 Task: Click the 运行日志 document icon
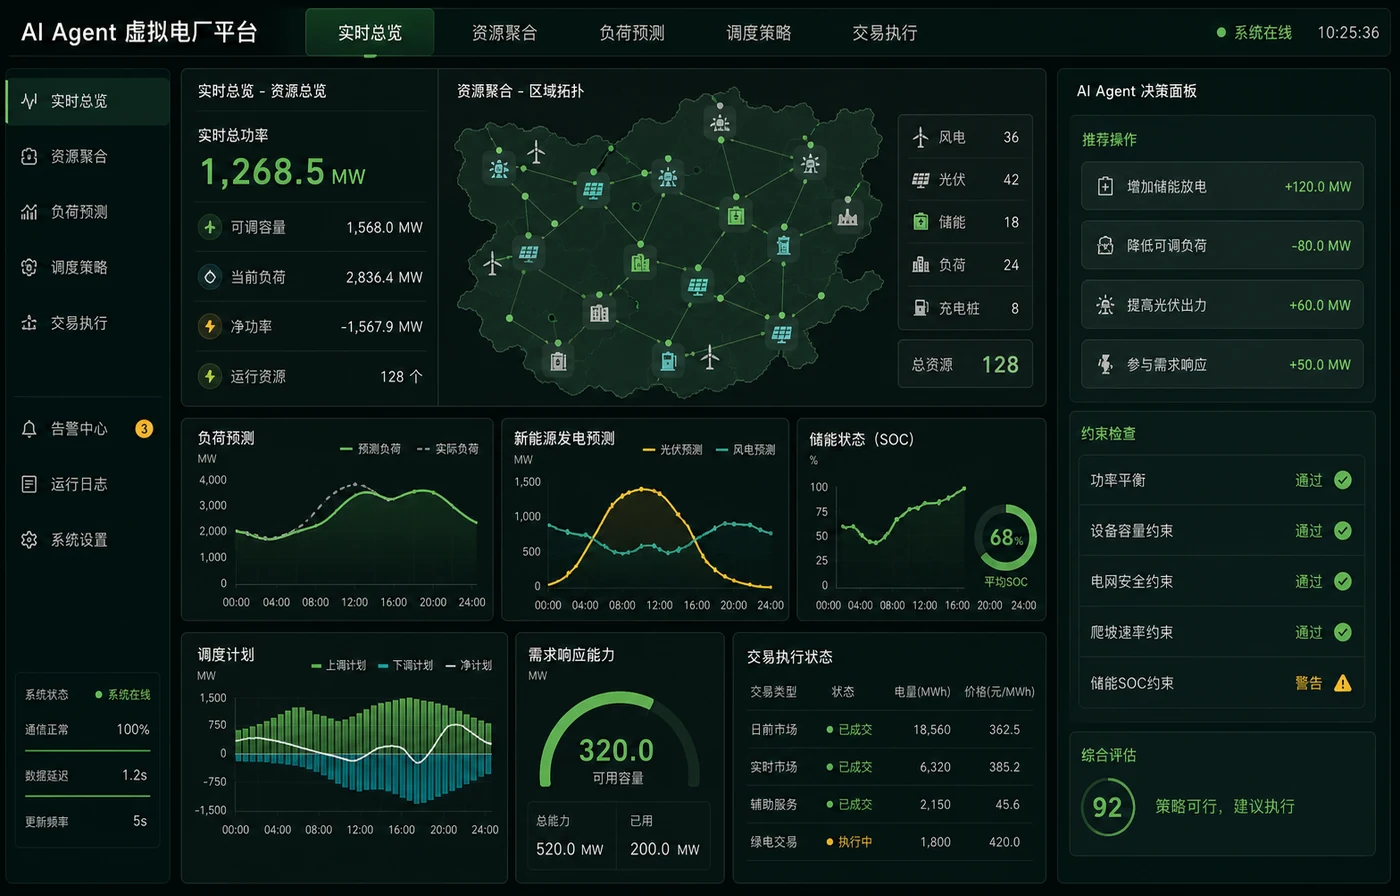tap(30, 484)
